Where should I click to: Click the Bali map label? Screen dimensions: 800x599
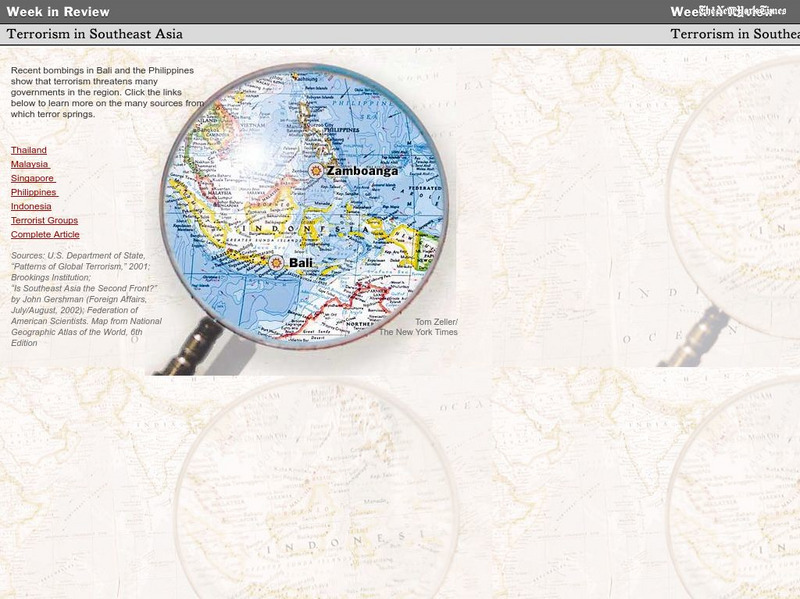click(301, 263)
